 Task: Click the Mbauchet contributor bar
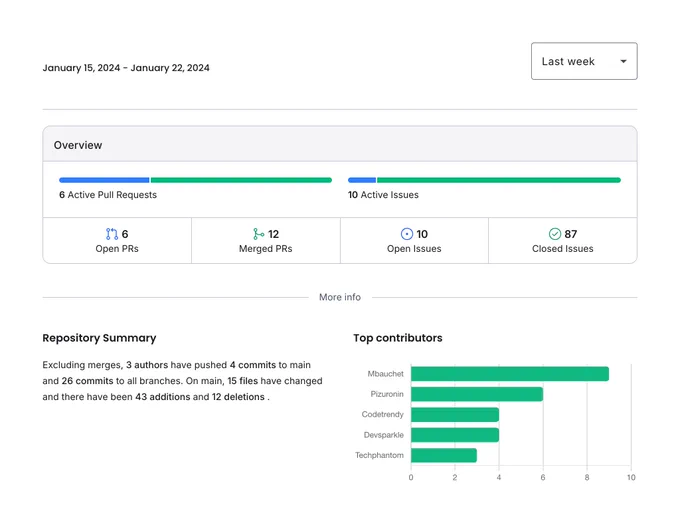[510, 374]
